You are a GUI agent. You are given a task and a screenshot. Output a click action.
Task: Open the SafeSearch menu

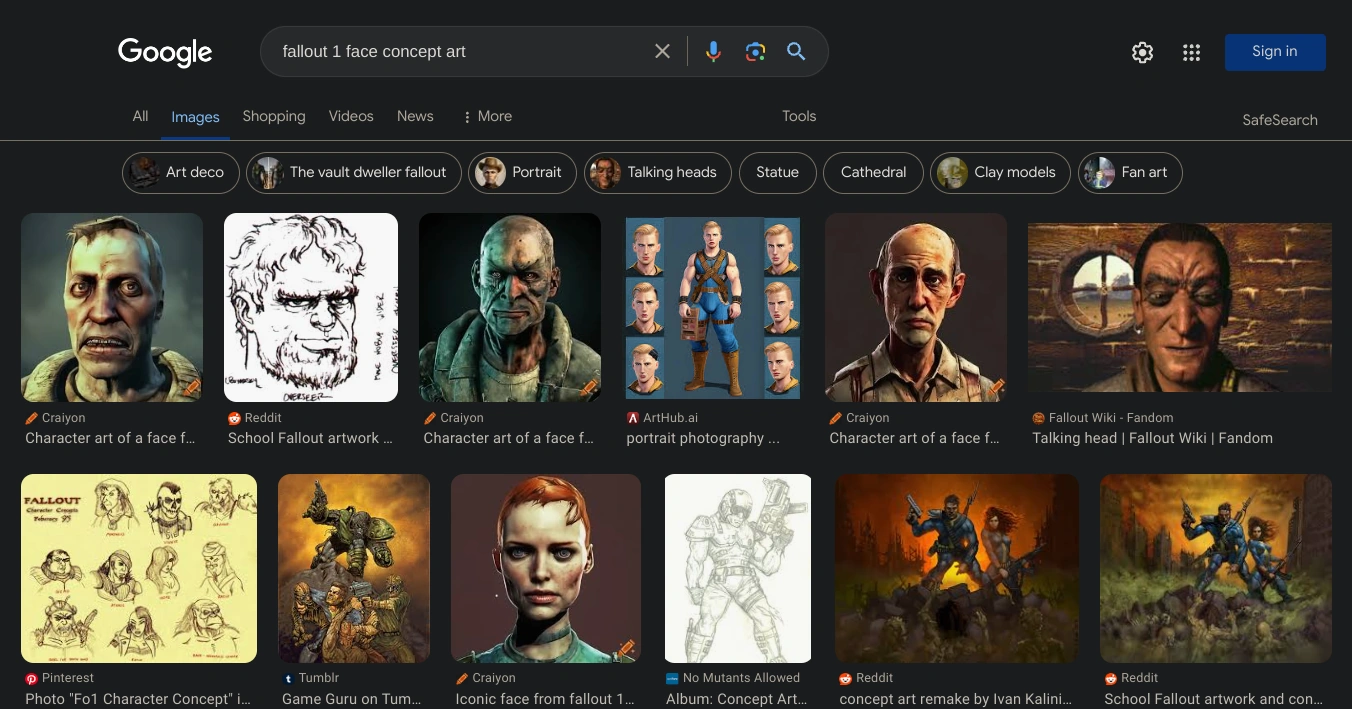point(1280,119)
